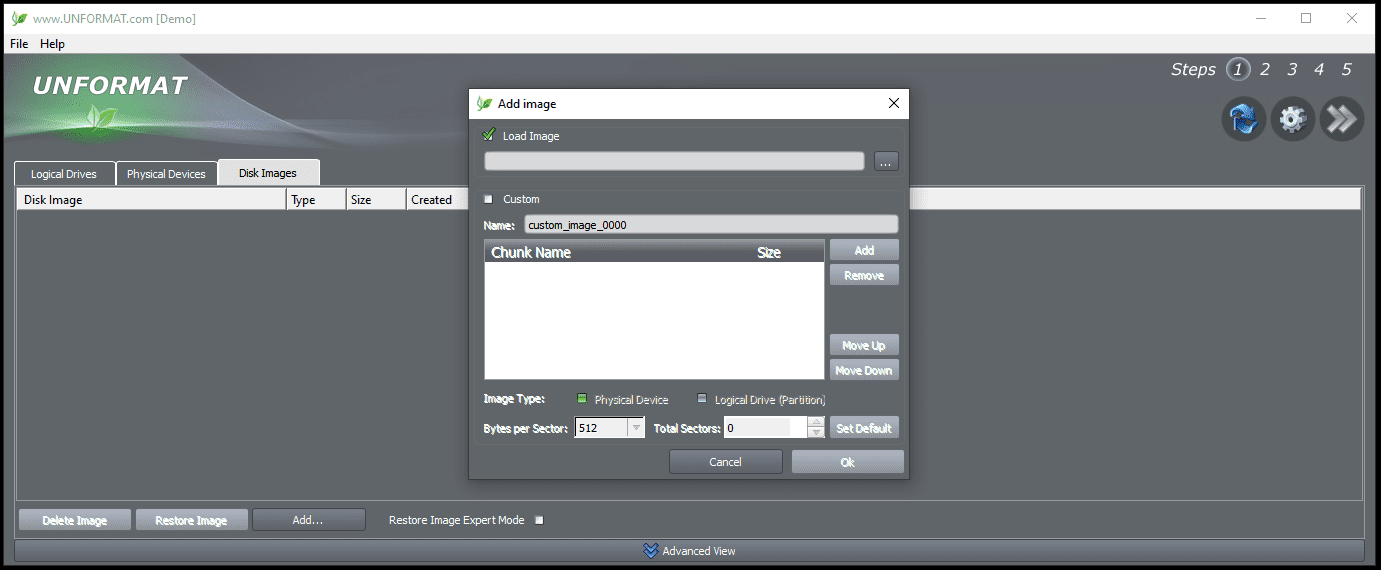Click the load image path field
Screen dimensions: 1381x570
coord(674,161)
